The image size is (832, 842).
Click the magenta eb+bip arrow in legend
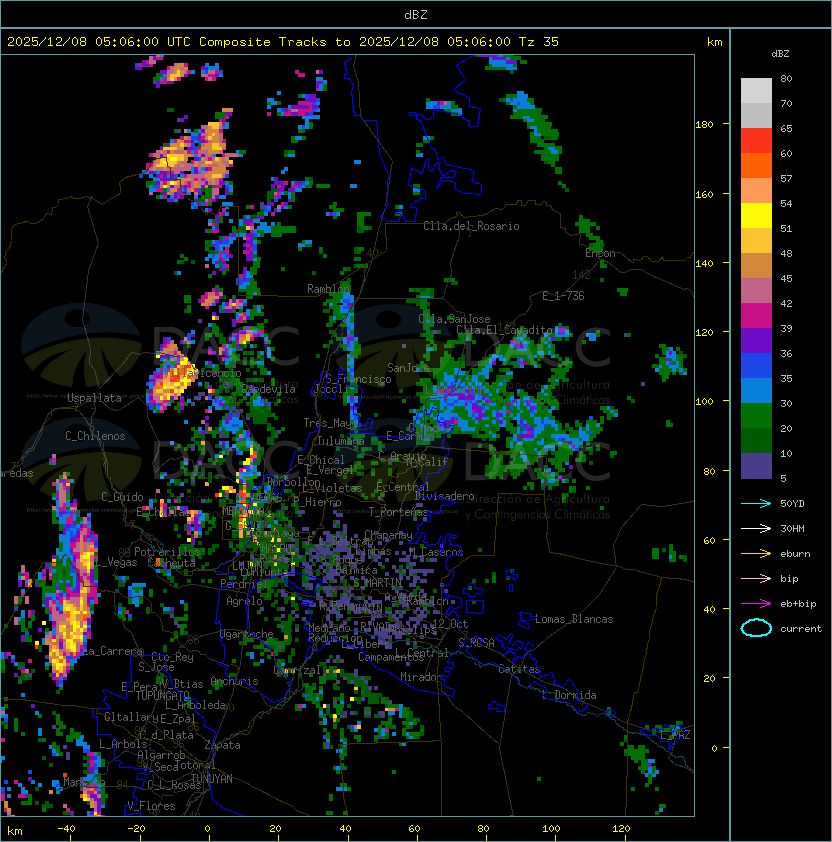tap(756, 604)
